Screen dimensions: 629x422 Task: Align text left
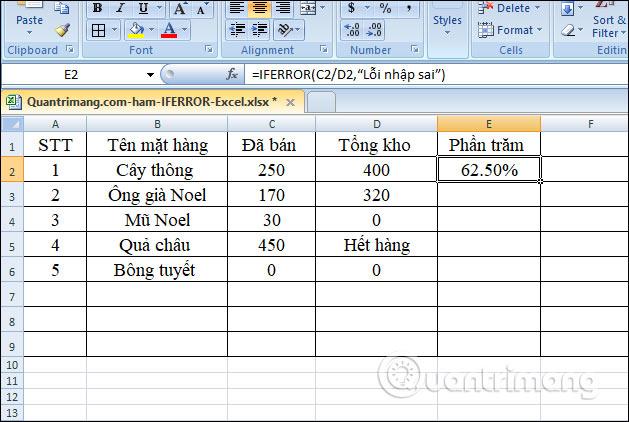coord(237,8)
